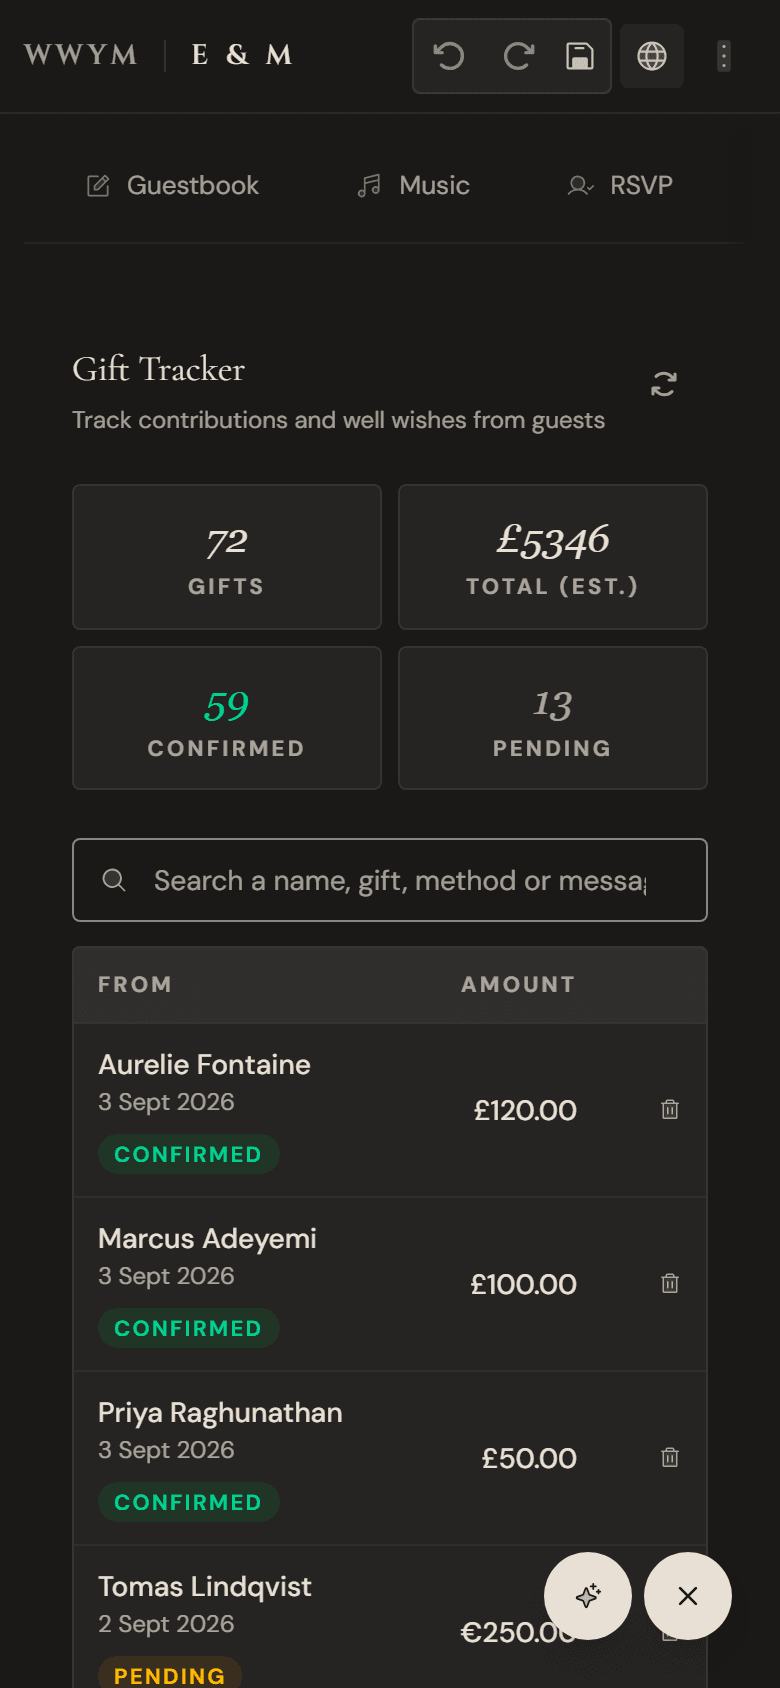Image resolution: width=780 pixels, height=1688 pixels.
Task: Delete Aurelie Fontaine's gift entry
Action: [x=670, y=1109]
